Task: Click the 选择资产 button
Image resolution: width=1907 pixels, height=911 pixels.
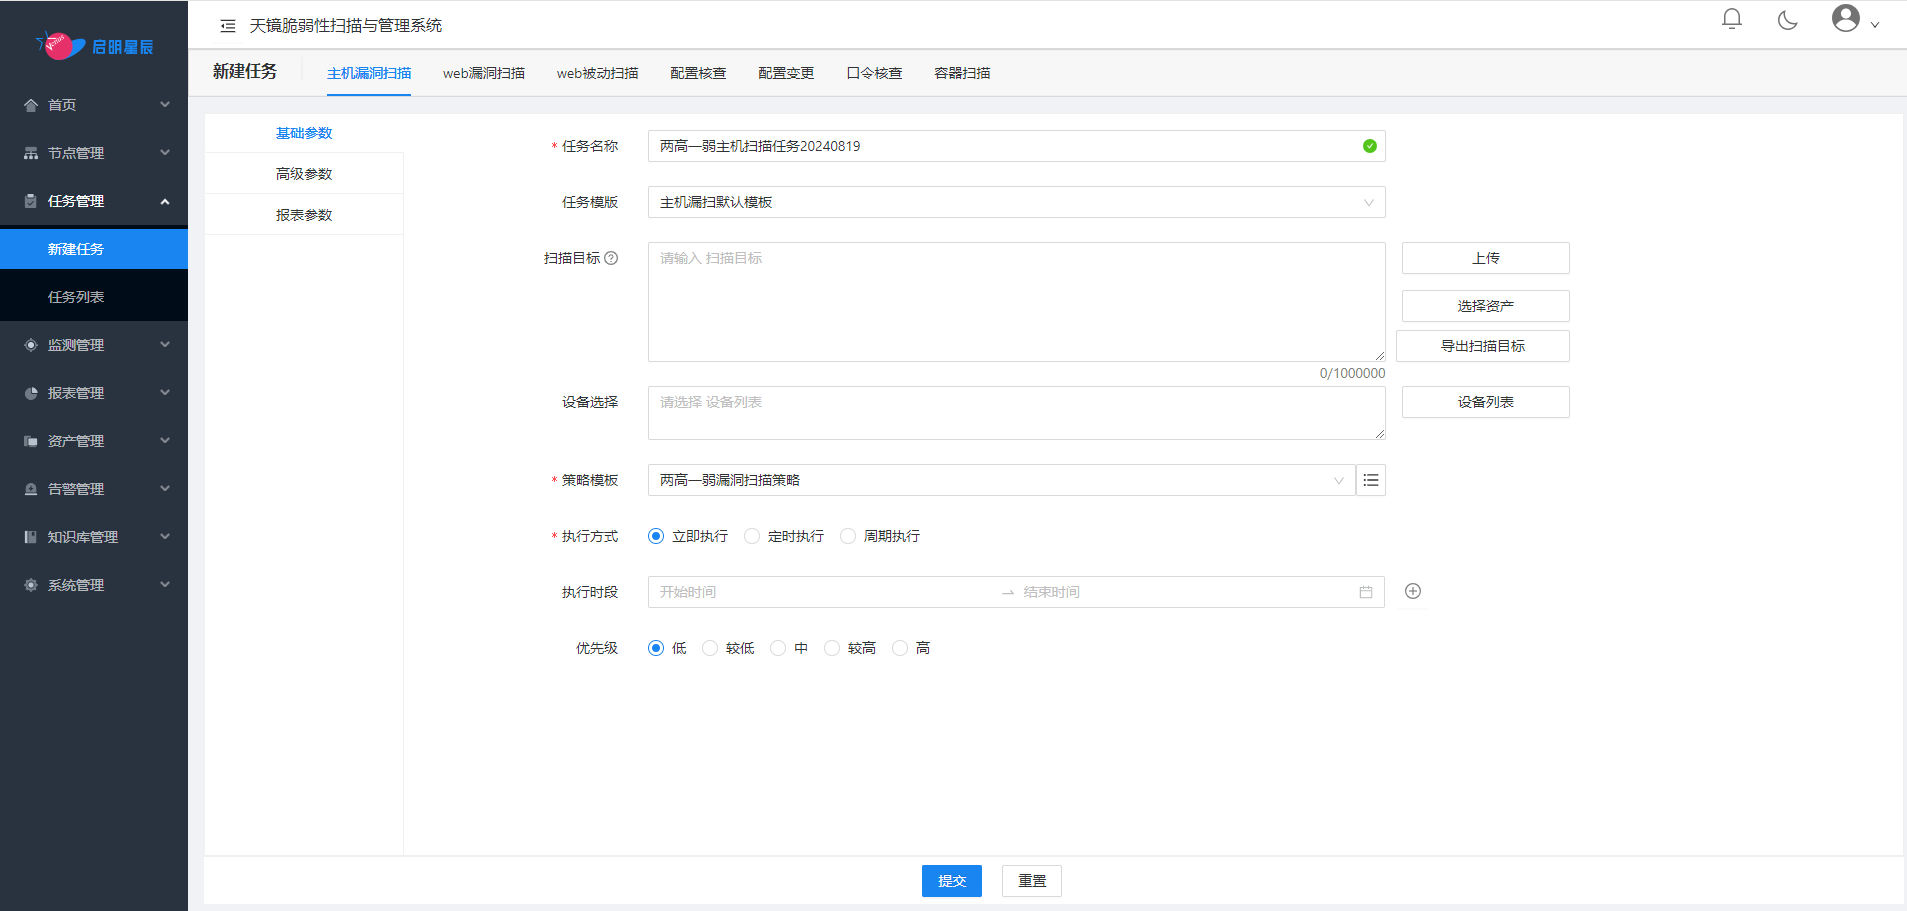Action: tap(1484, 306)
